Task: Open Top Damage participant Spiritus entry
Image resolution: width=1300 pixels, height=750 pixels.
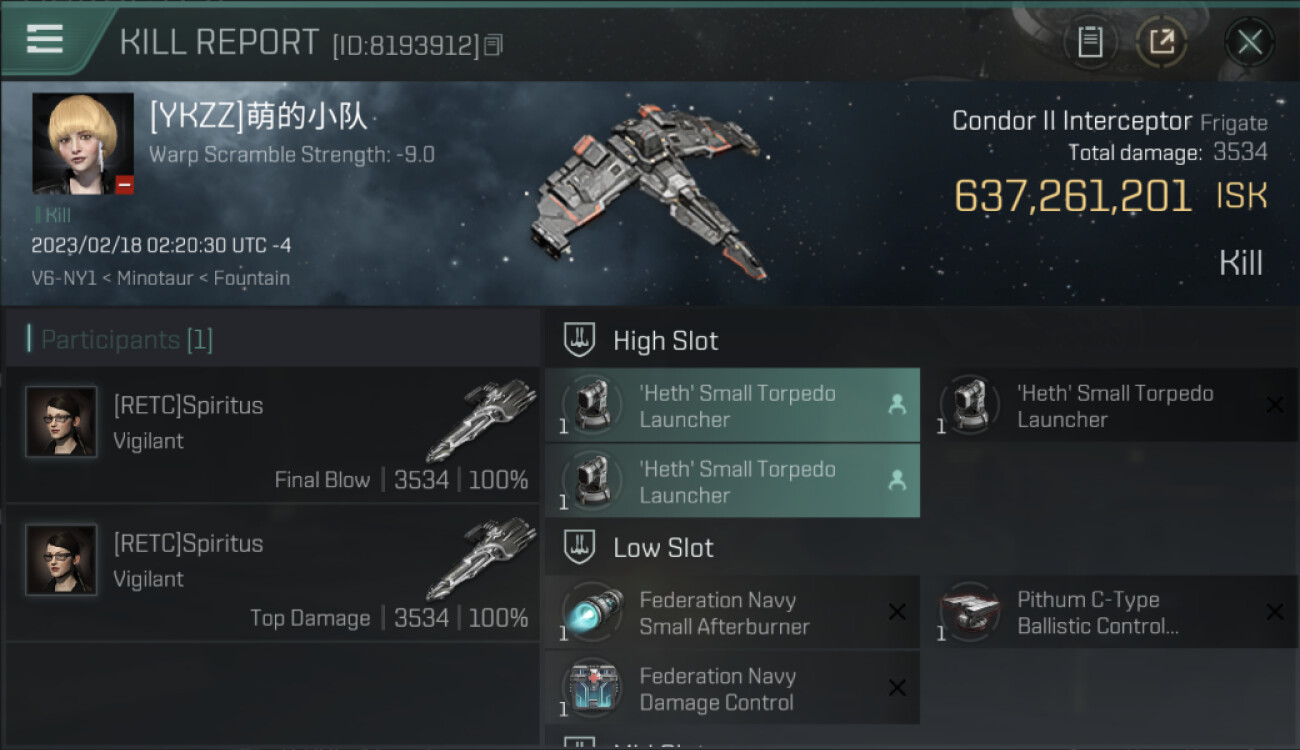Action: [x=272, y=574]
